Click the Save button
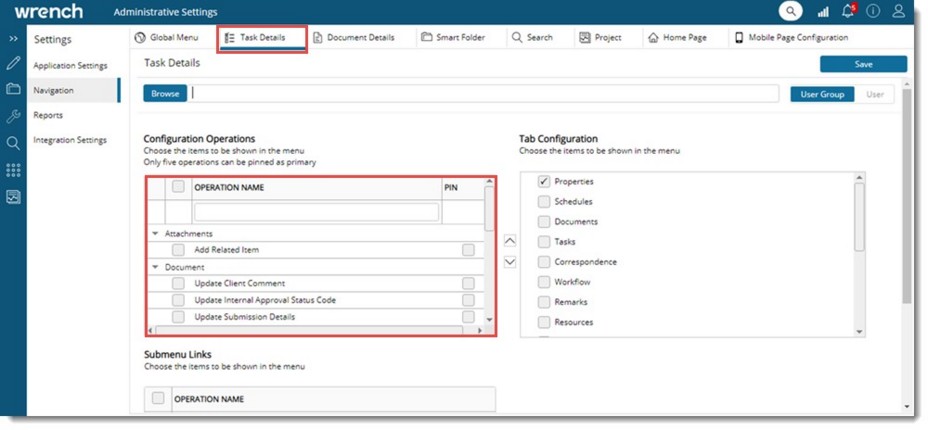Image resolution: width=928 pixels, height=430 pixels. [863, 64]
